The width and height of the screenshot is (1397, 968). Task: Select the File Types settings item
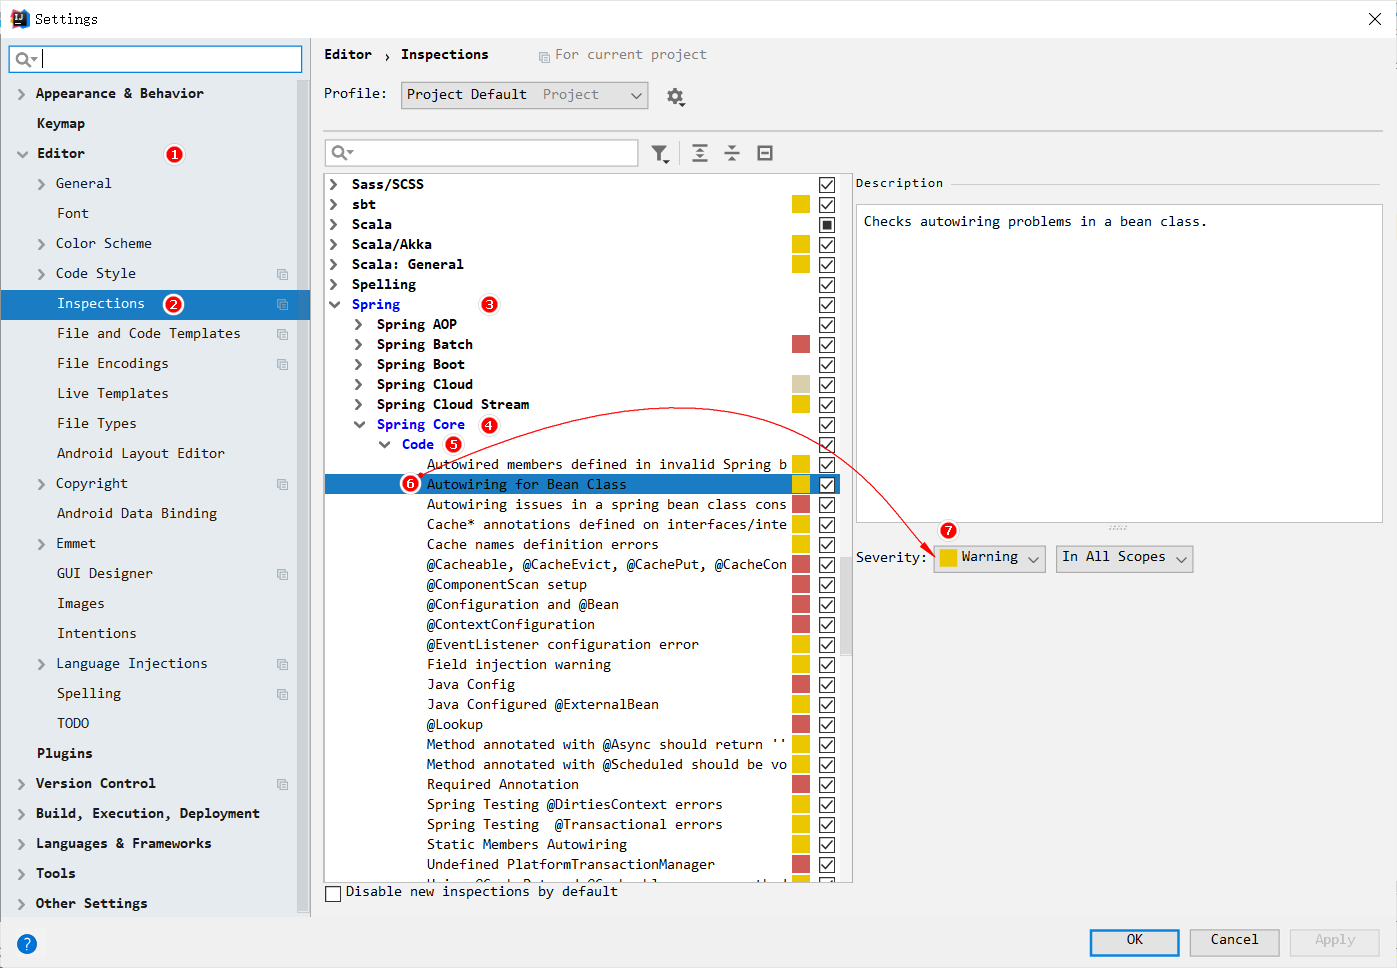coord(96,424)
